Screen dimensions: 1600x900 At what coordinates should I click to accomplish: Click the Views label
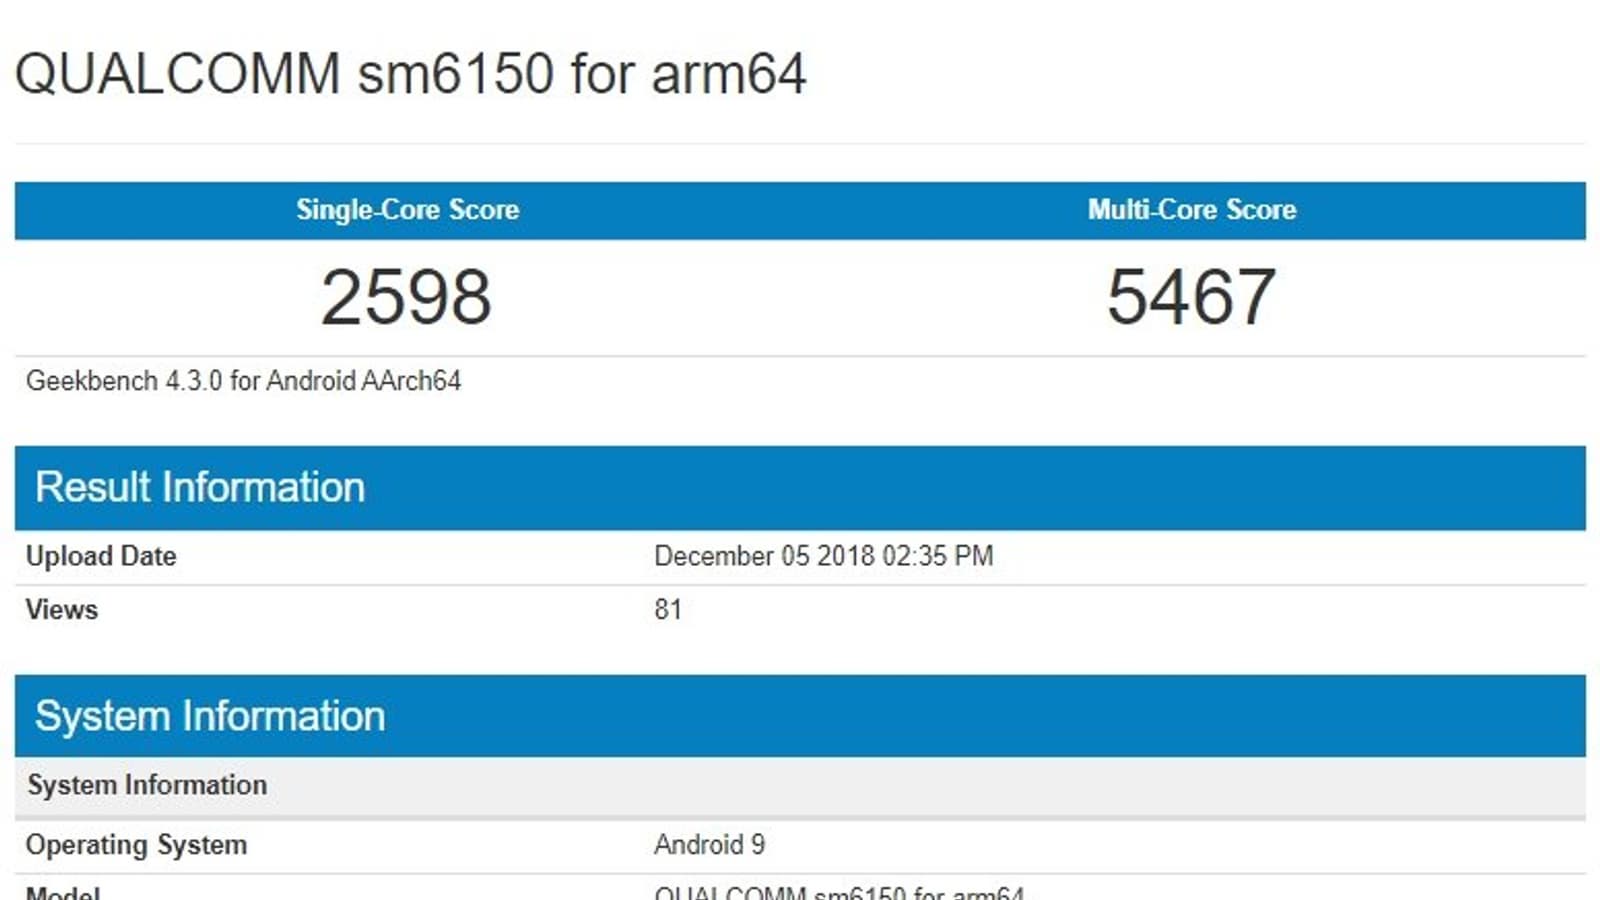point(62,610)
